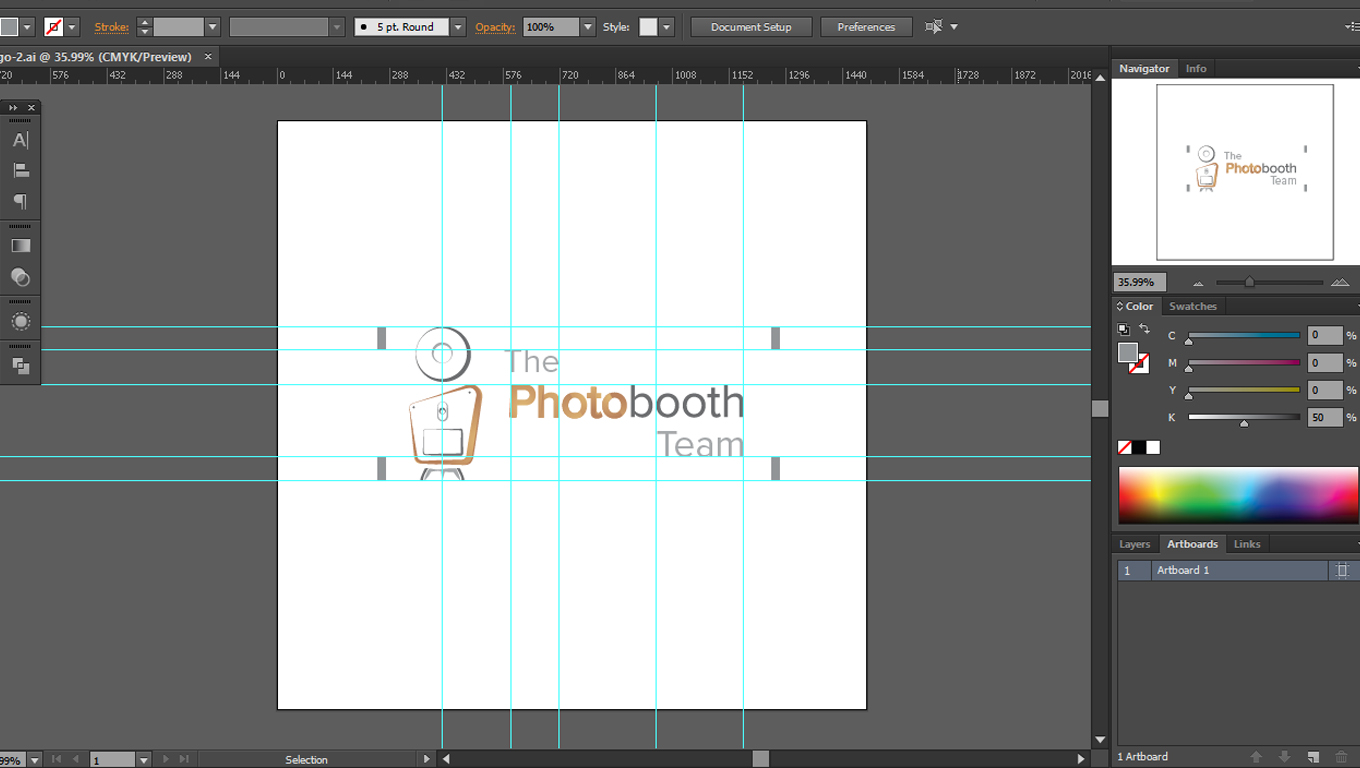This screenshot has width=1360, height=768.
Task: Open the Paragraph panel icon in the dock
Action: (20, 201)
